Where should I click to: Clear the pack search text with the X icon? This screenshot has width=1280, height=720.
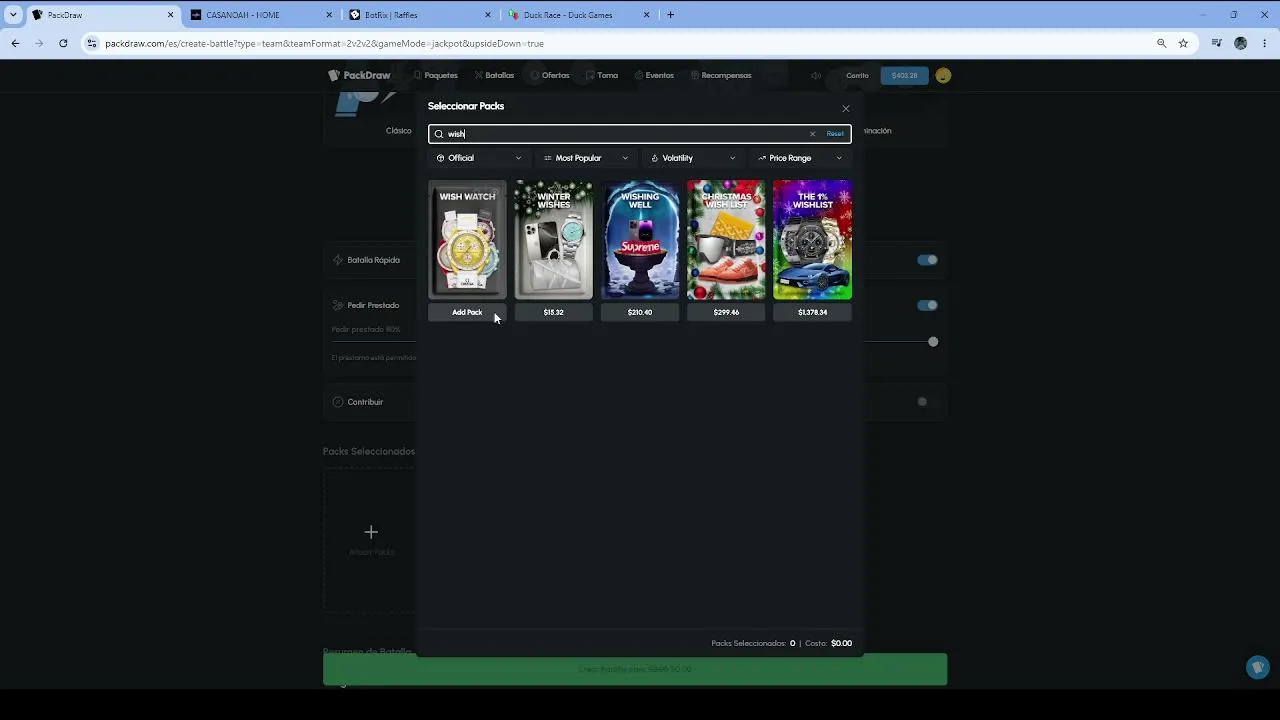[x=812, y=134]
